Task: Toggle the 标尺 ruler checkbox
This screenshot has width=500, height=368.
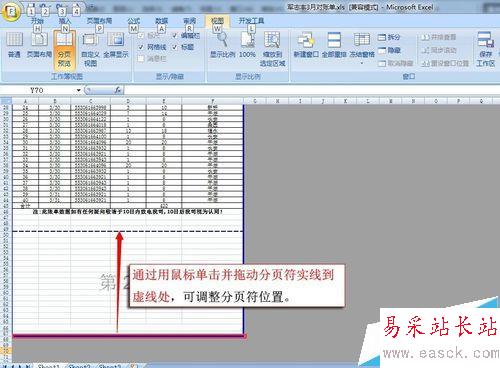Action: (141, 36)
